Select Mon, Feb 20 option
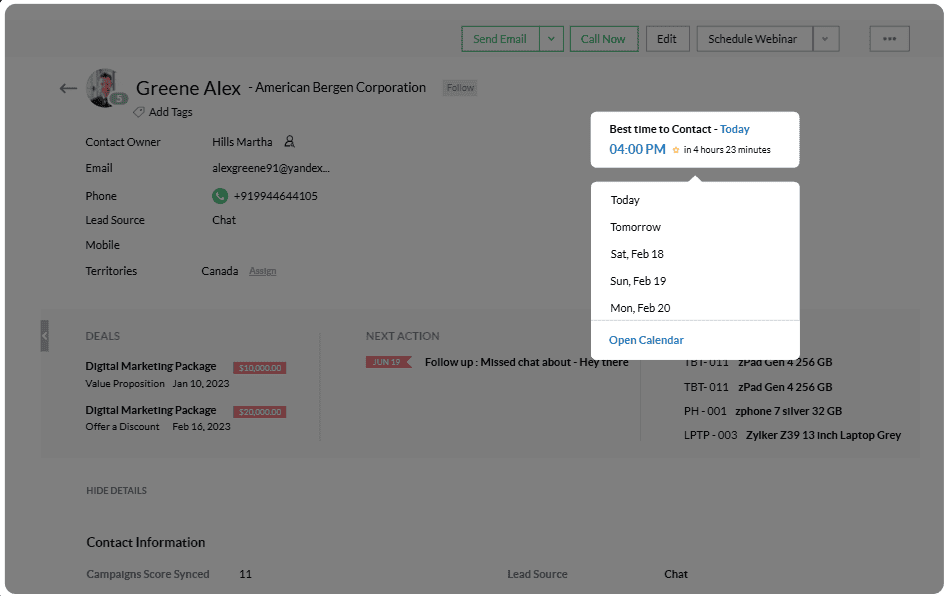Image resolution: width=946 pixels, height=596 pixels. [640, 308]
